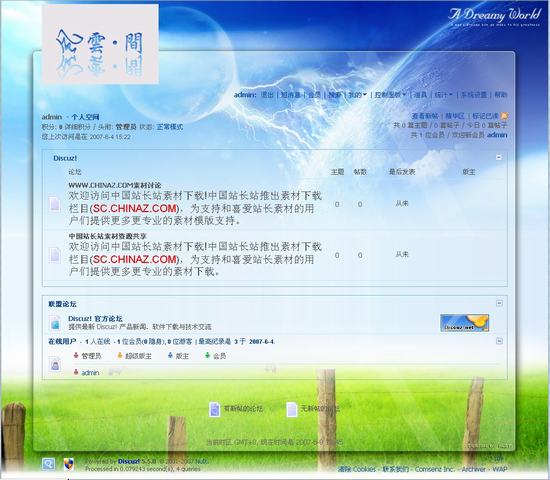This screenshot has height=480, width=550.
Task: Collapse the 在线用户 section
Action: [x=499, y=341]
